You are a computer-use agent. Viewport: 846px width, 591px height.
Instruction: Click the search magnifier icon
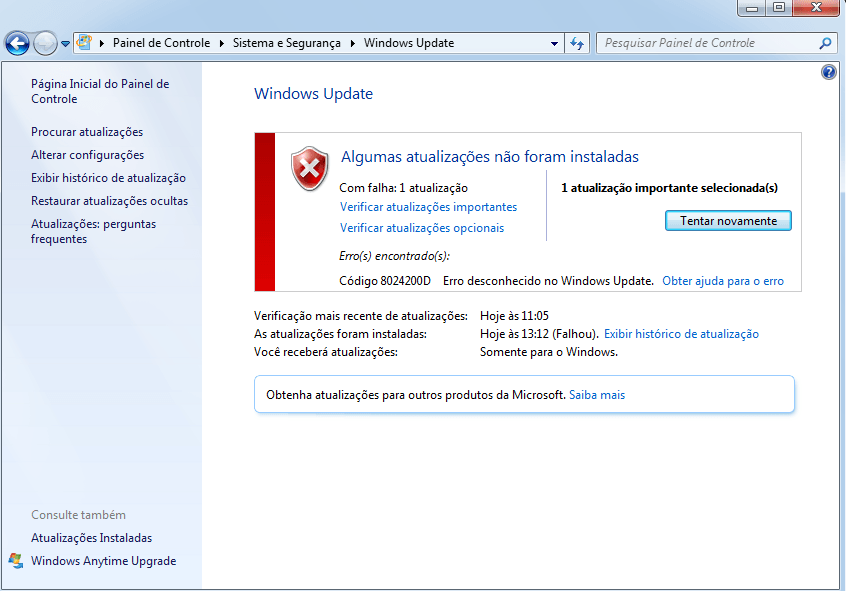tap(825, 43)
